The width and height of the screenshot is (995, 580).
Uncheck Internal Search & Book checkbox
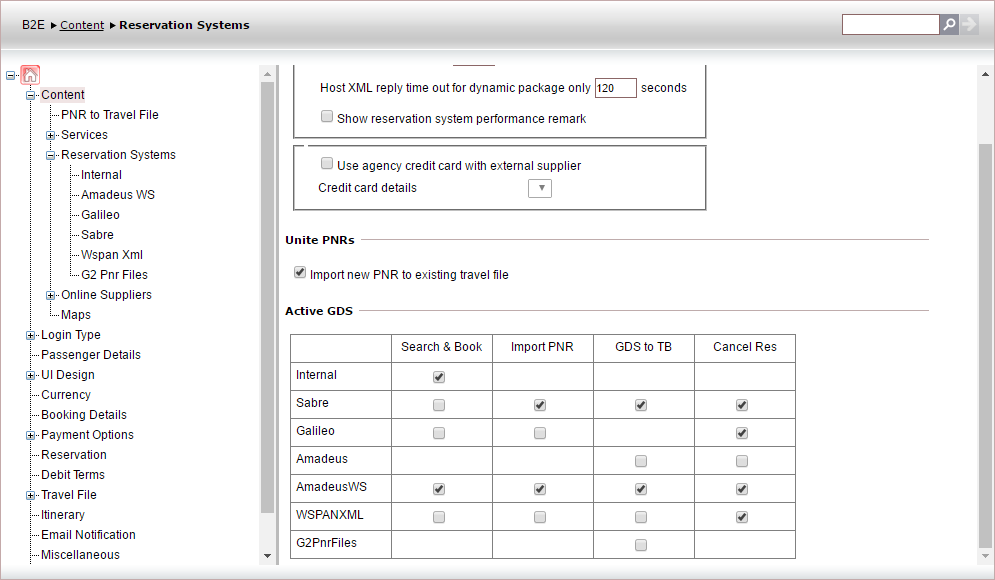tap(439, 377)
